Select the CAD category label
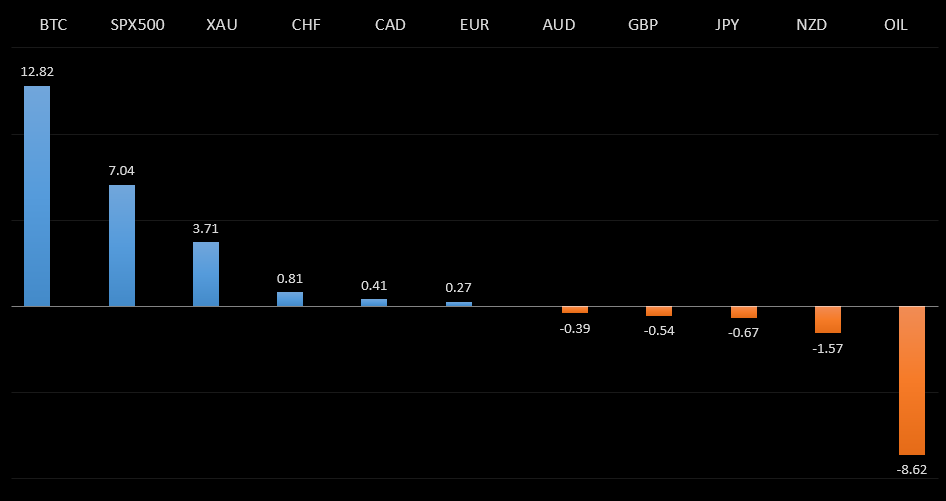Image resolution: width=946 pixels, height=501 pixels. 390,24
